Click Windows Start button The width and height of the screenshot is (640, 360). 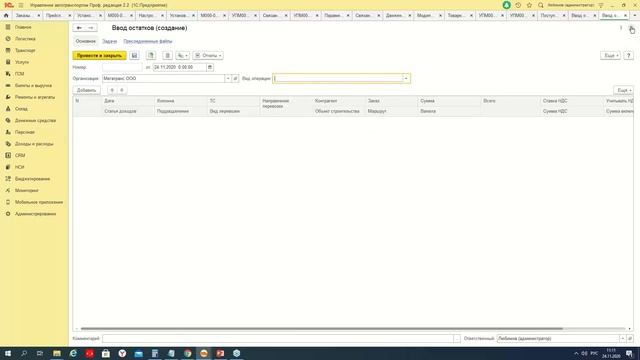[x=8, y=353]
